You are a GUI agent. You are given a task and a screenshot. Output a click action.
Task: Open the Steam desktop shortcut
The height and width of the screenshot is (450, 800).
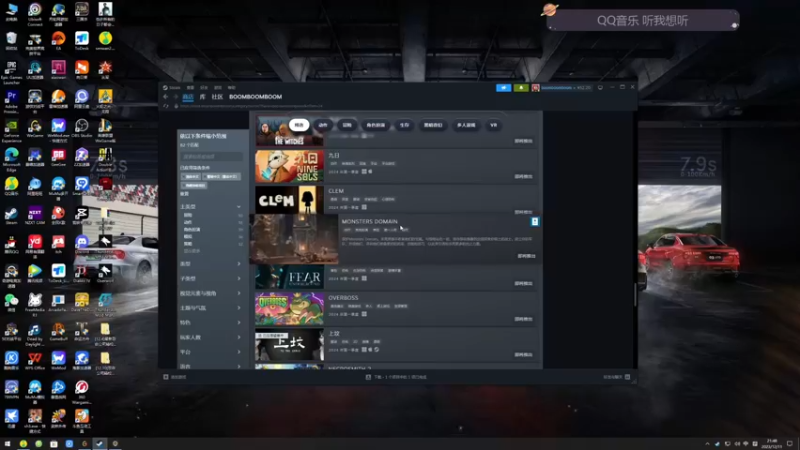(11, 216)
